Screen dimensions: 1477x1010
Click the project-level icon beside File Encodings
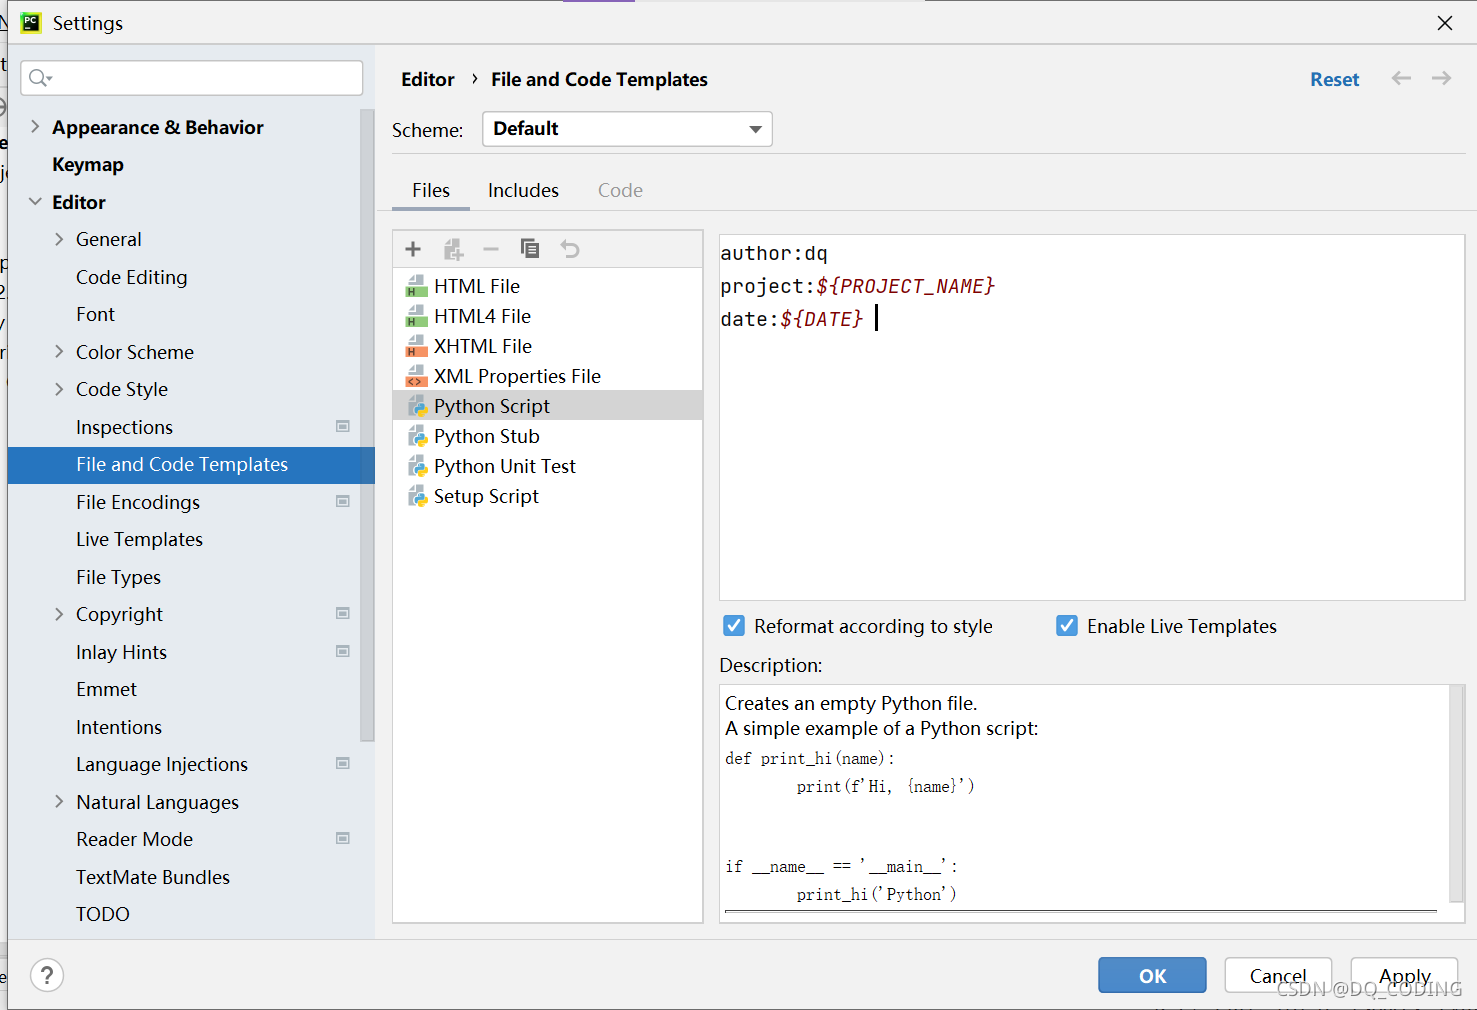point(343,501)
